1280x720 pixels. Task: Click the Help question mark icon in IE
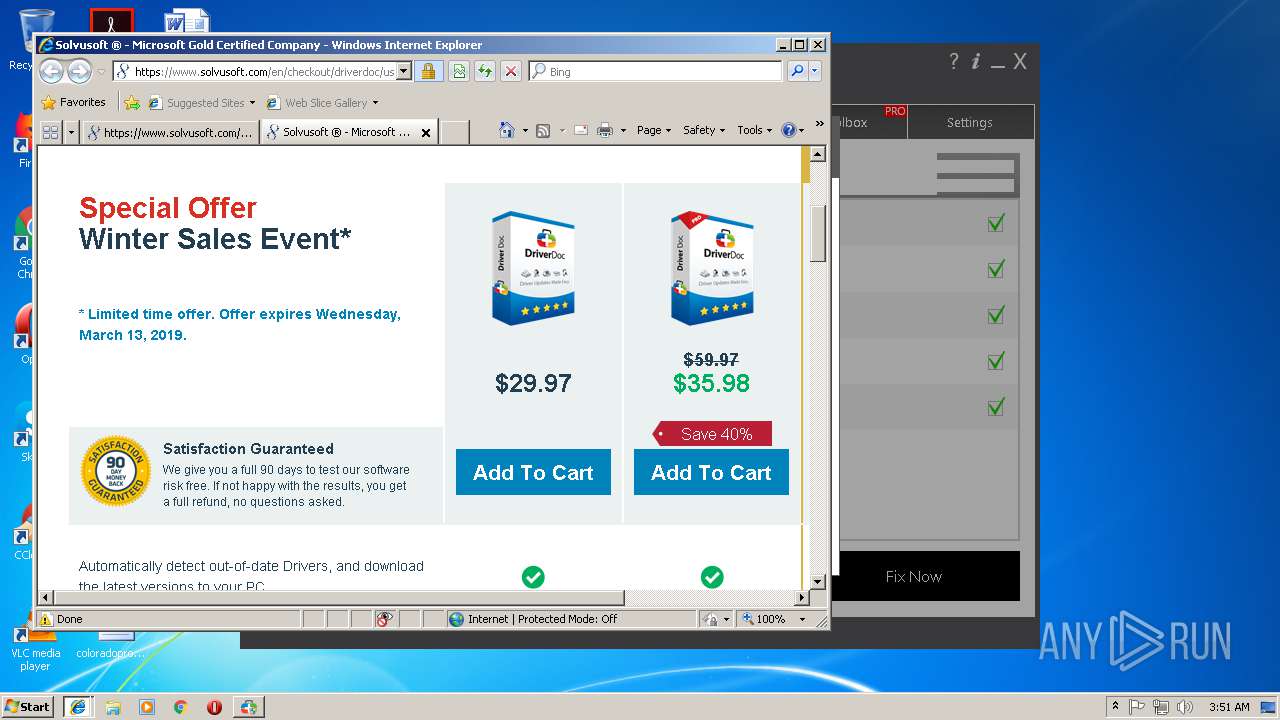[x=788, y=130]
